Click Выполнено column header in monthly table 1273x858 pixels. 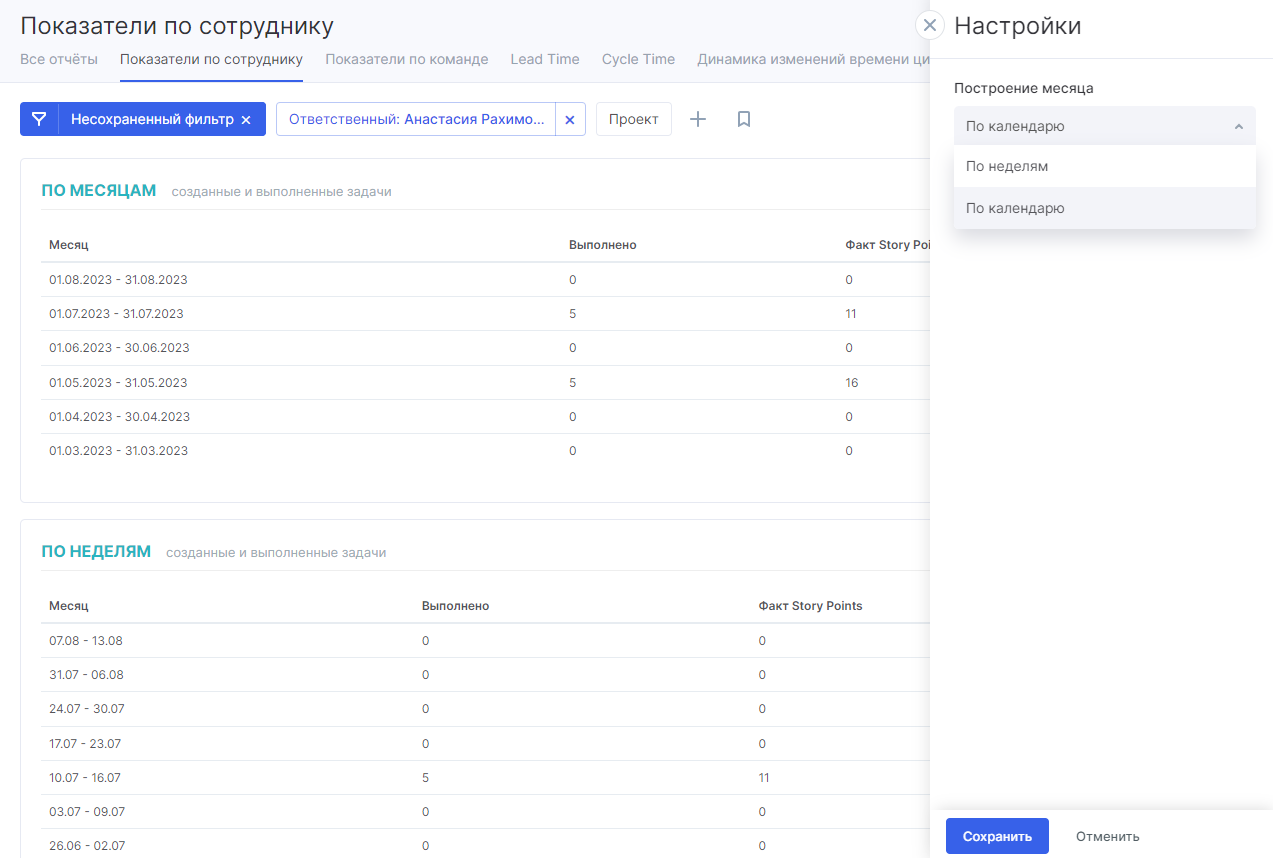(602, 245)
